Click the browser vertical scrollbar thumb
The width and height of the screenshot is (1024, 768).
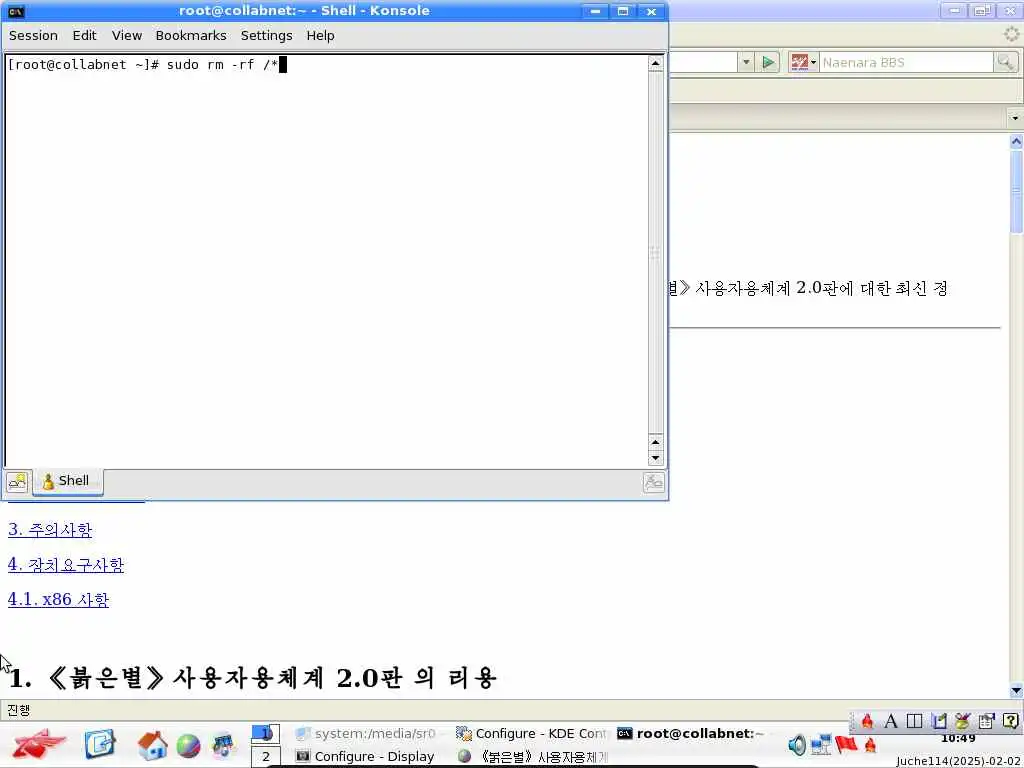tap(1016, 191)
